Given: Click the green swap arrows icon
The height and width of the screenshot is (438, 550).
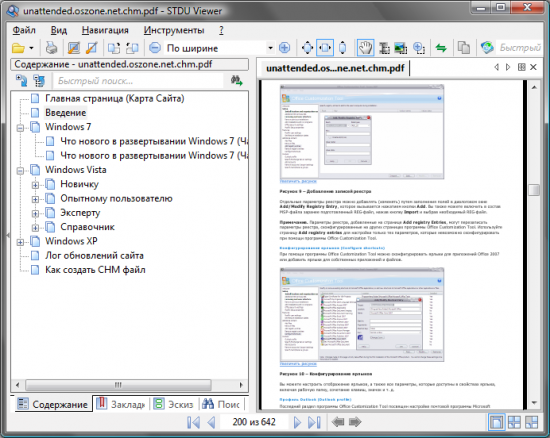Looking at the screenshot, I should click(x=441, y=48).
